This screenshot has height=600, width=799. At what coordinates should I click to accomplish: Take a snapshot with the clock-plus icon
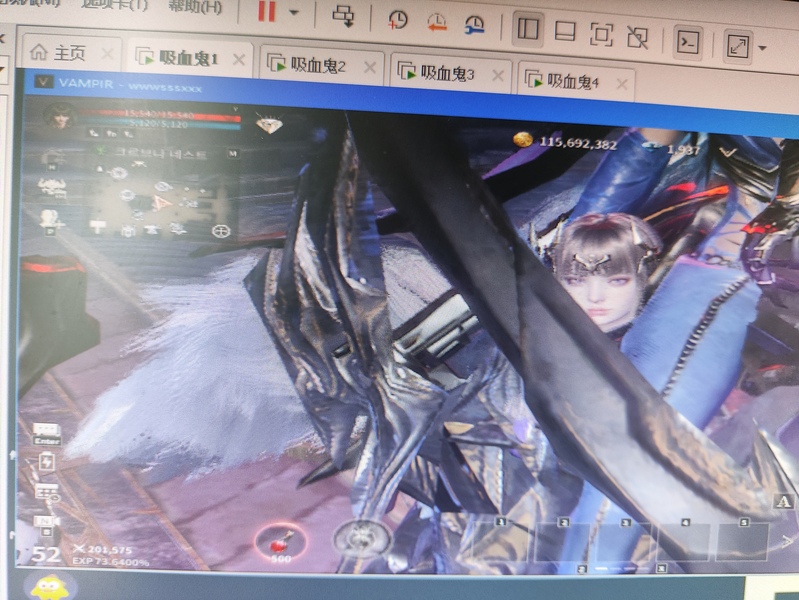coord(397,20)
